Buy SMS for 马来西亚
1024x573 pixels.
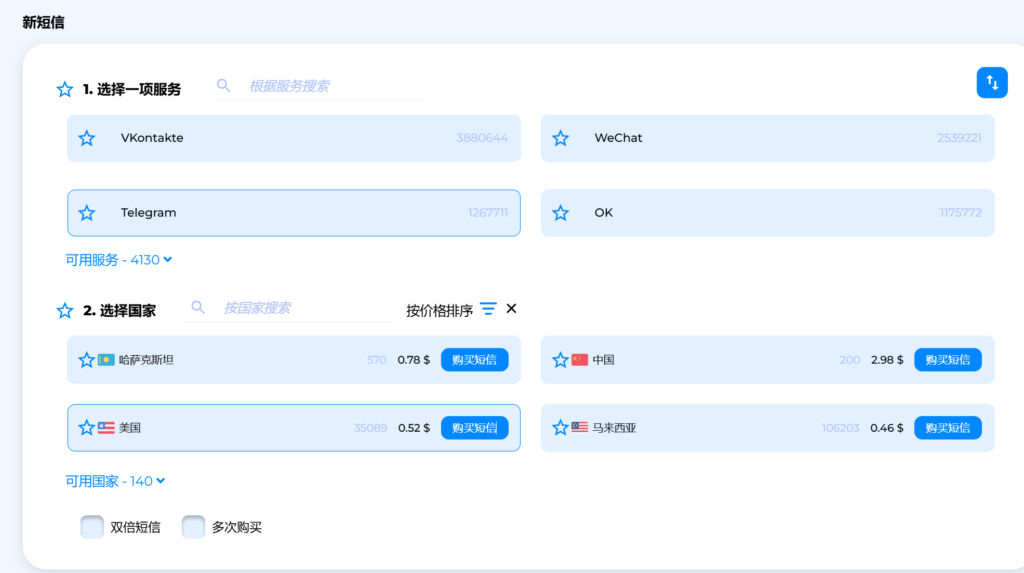(x=948, y=428)
